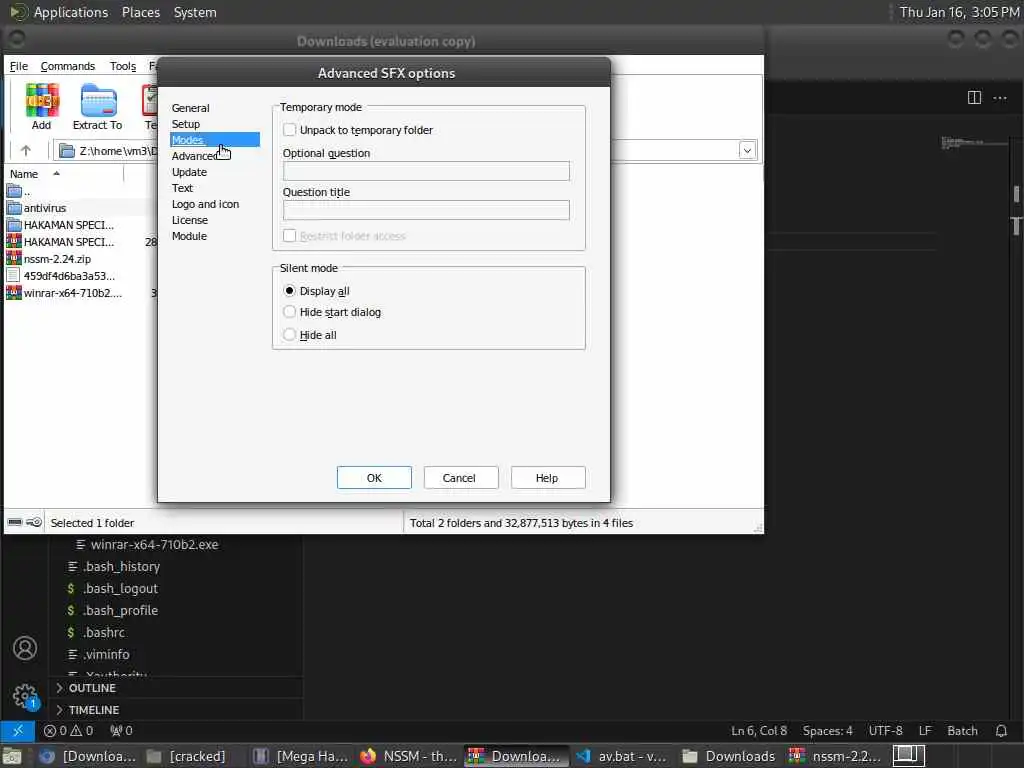Select the nssm-2.24.zip archive
This screenshot has height=768, width=1024.
coord(57,259)
